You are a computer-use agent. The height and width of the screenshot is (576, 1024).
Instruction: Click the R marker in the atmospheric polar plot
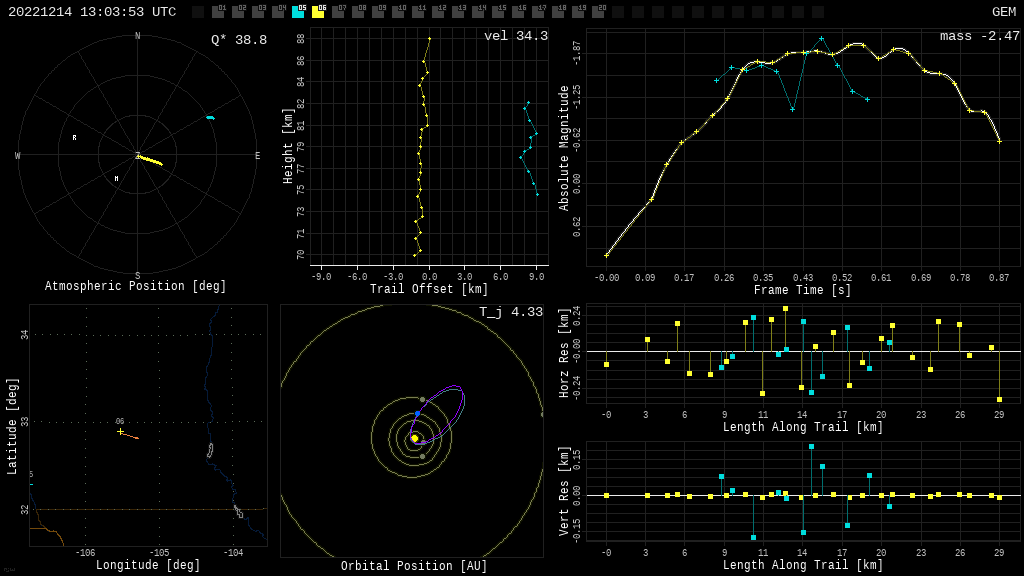pos(74,138)
